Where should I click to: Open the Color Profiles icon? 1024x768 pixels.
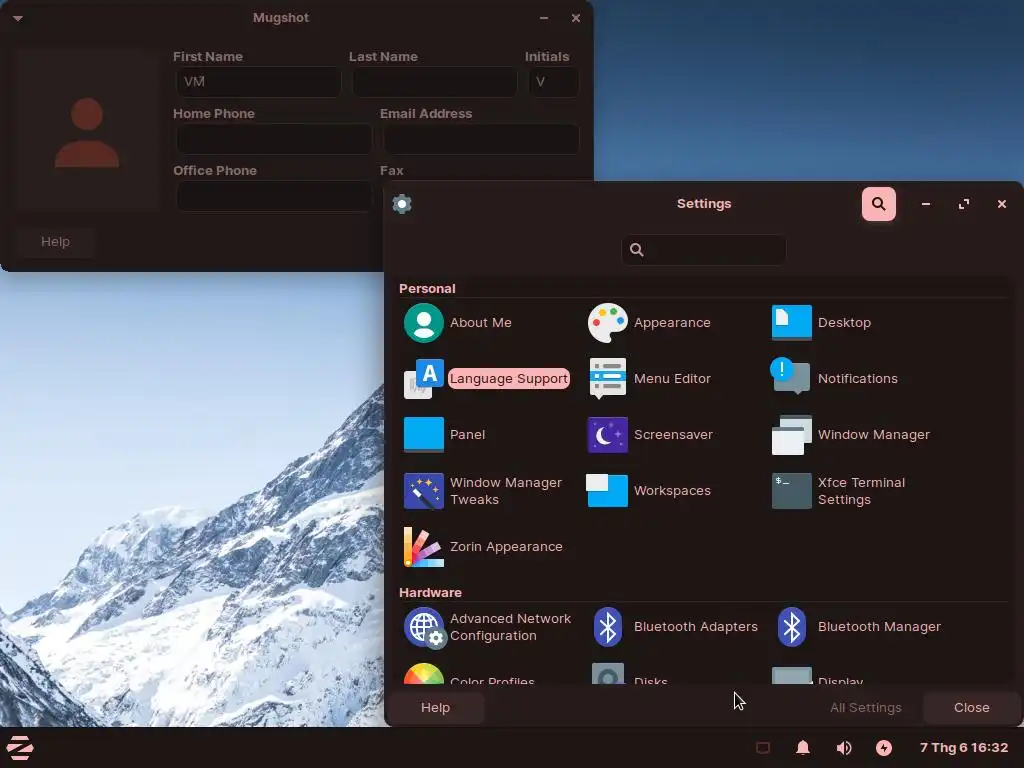(x=423, y=674)
